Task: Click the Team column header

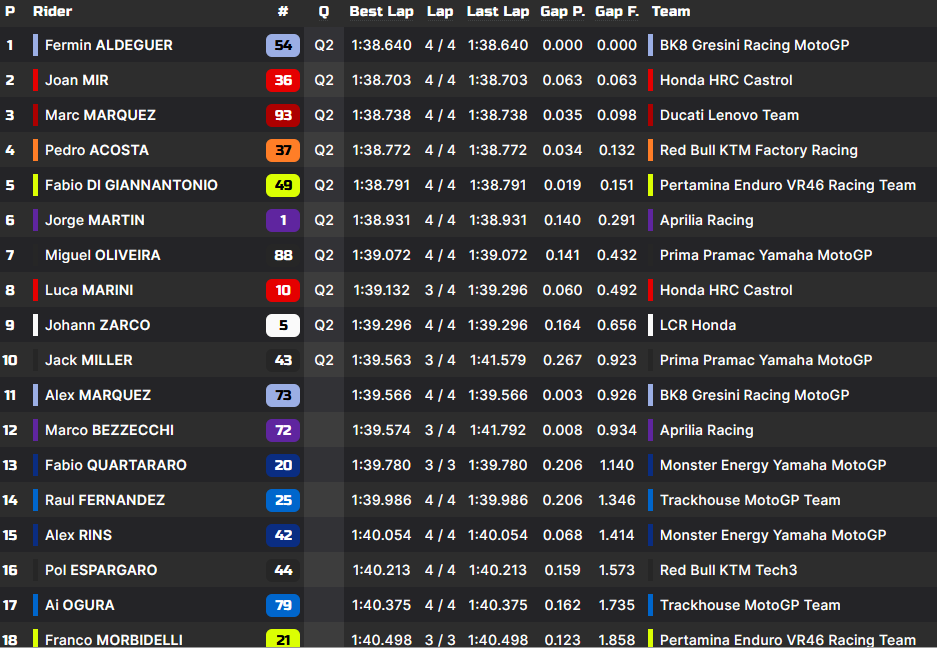Action: (x=670, y=11)
